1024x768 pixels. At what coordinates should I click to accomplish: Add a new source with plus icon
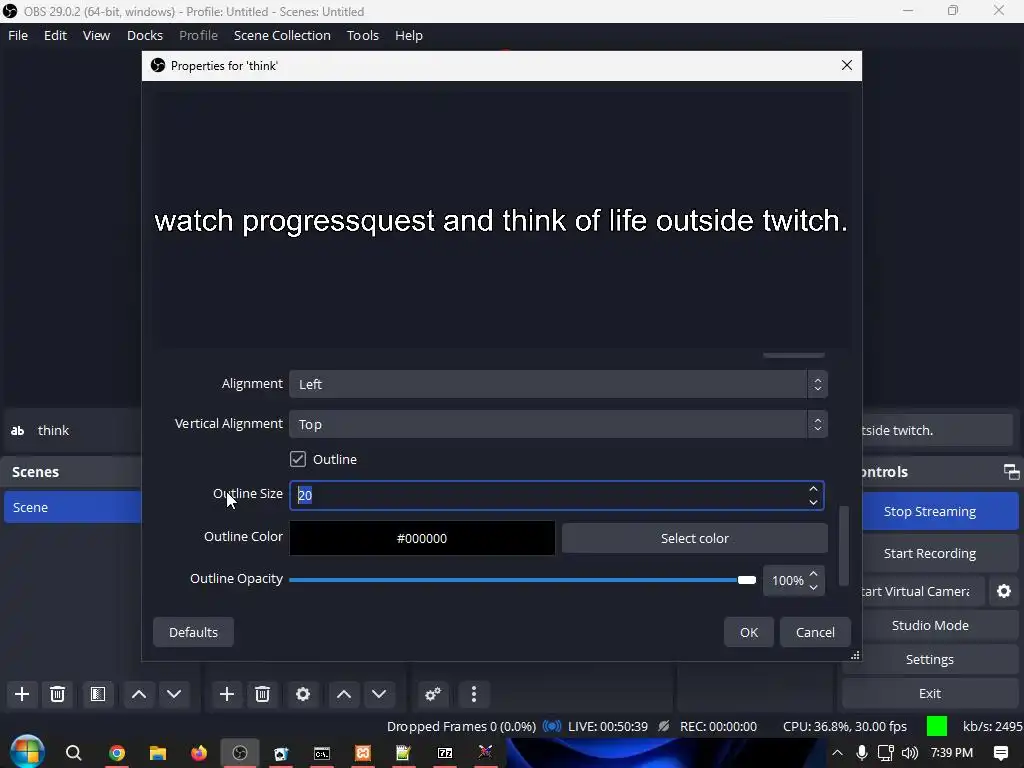coord(227,694)
